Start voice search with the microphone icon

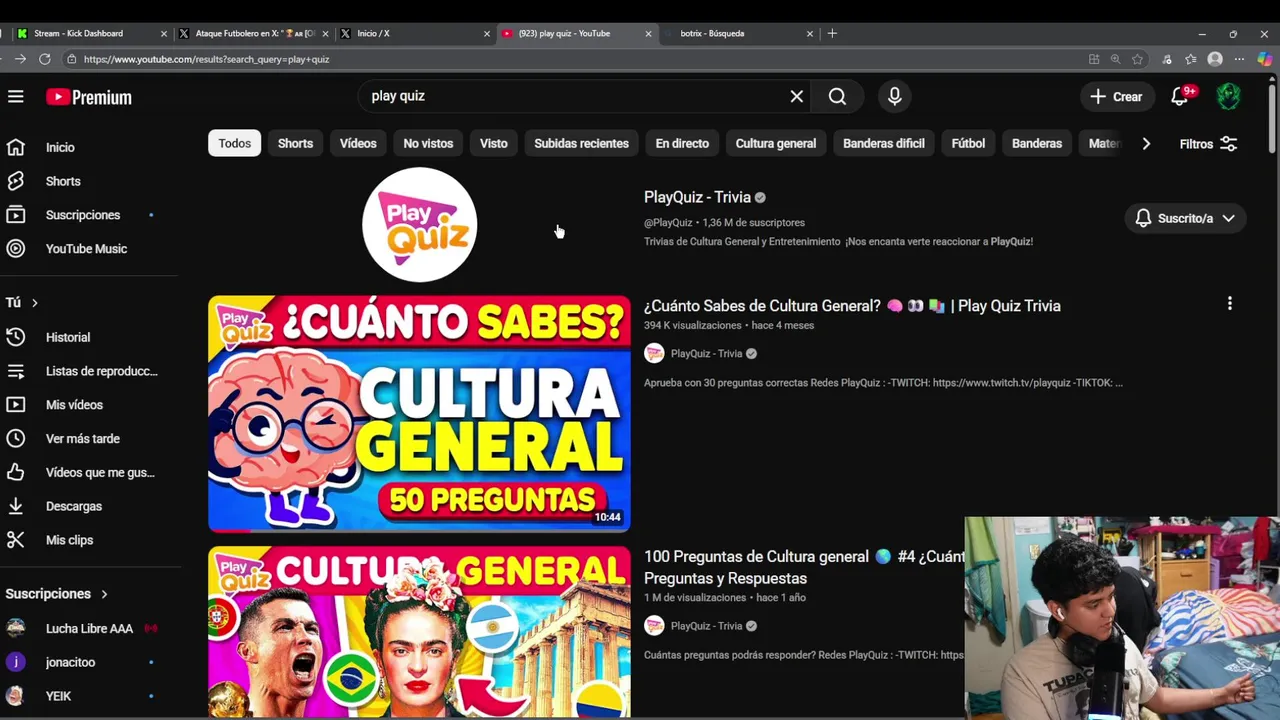[x=895, y=96]
